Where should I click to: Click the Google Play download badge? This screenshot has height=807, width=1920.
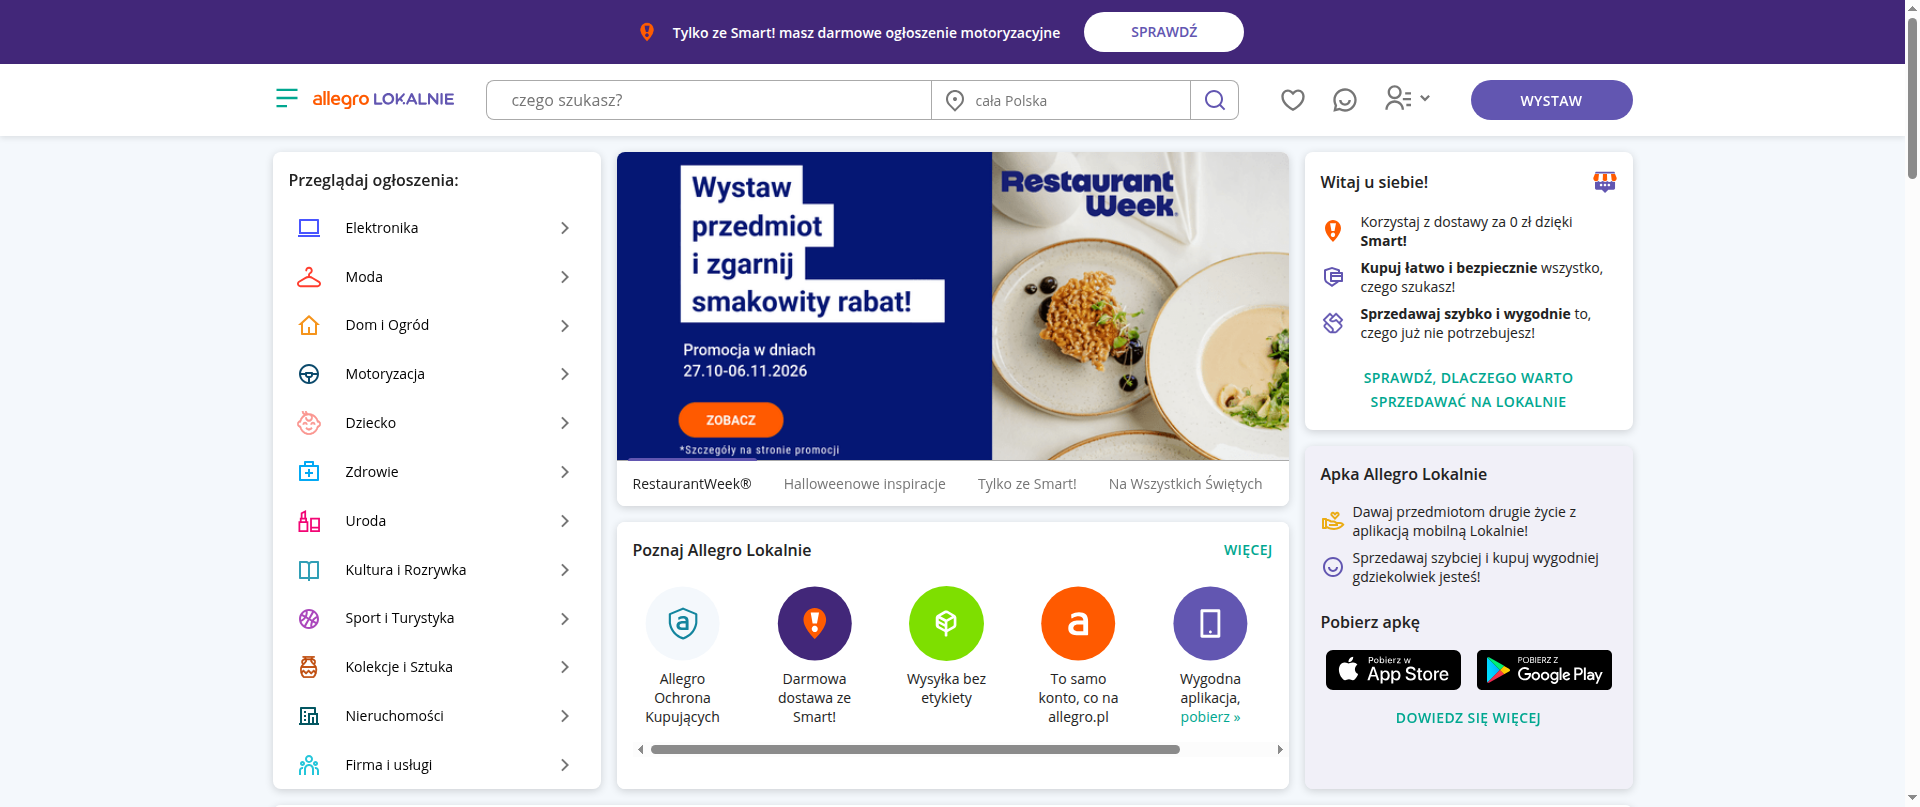[x=1544, y=670]
